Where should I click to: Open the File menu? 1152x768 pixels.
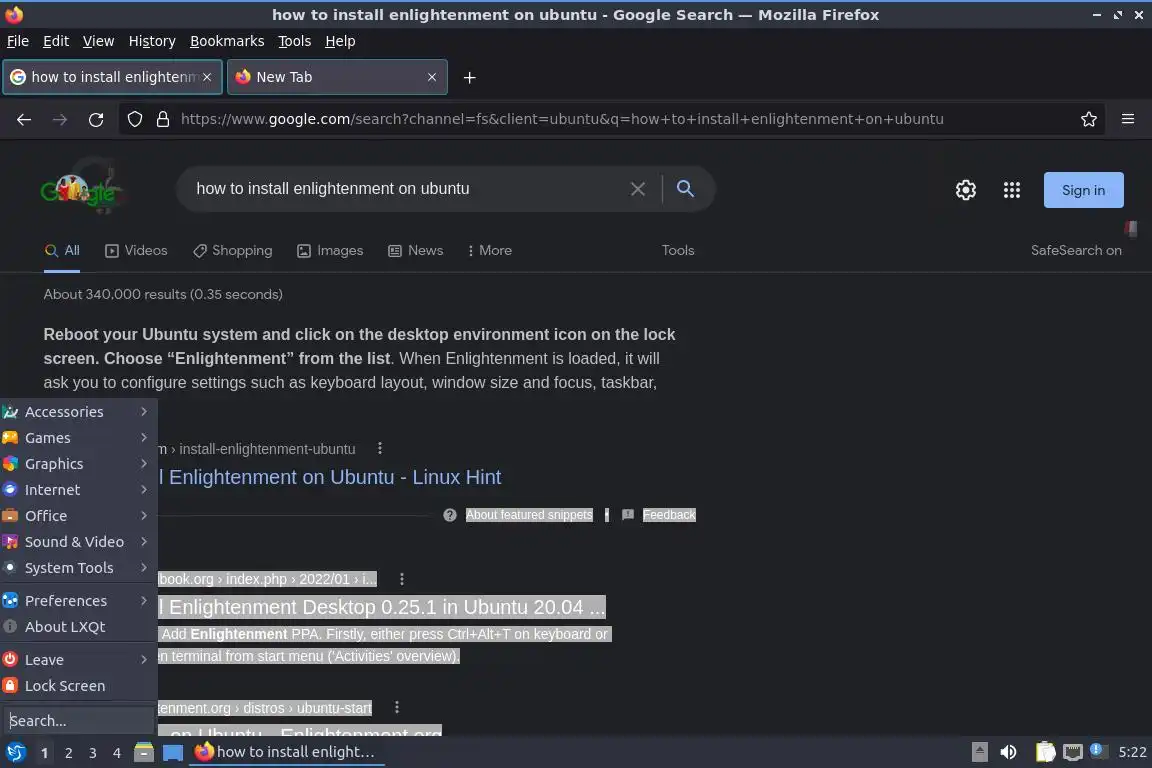(x=18, y=41)
